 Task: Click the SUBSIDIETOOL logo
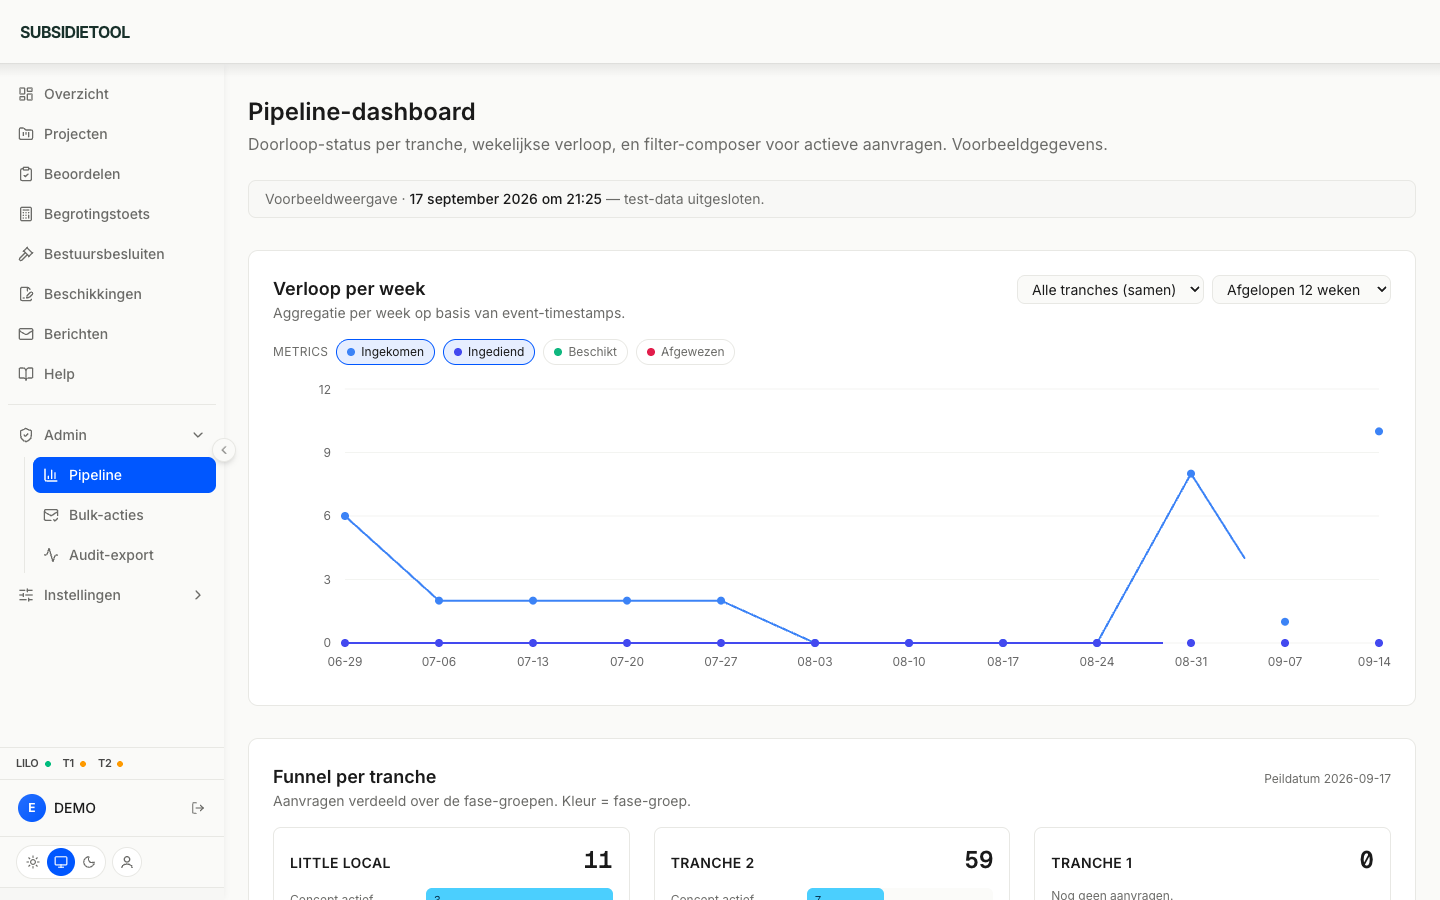tap(75, 32)
